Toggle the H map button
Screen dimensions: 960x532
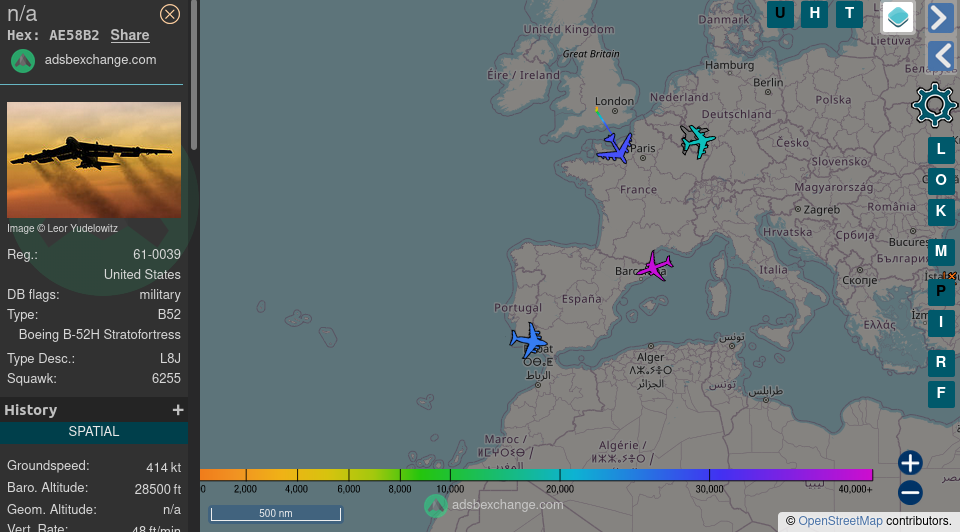[814, 13]
